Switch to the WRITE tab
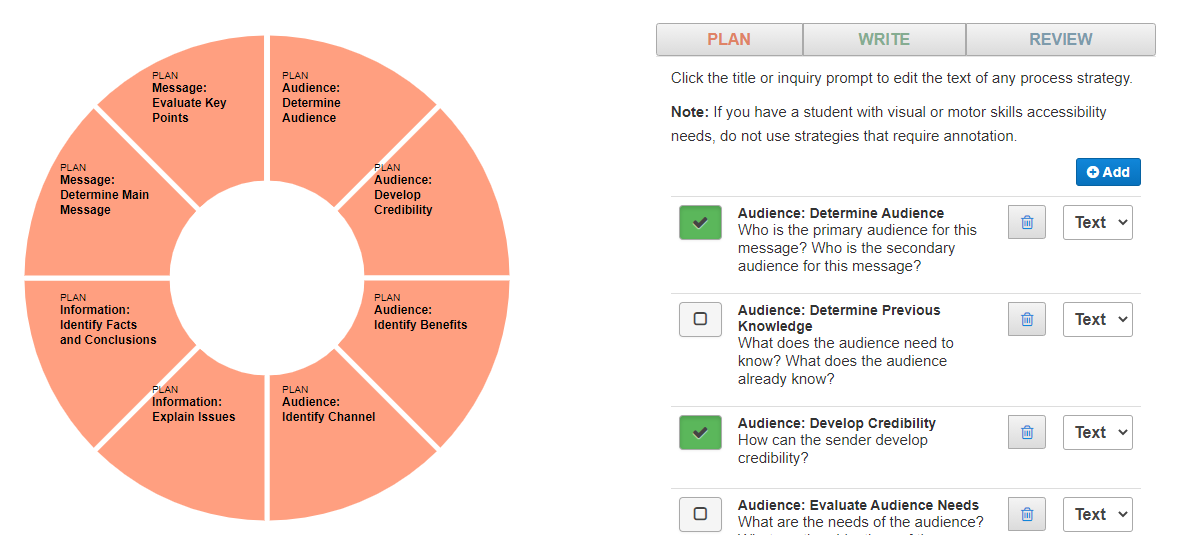This screenshot has height=535, width=1177. 884,39
